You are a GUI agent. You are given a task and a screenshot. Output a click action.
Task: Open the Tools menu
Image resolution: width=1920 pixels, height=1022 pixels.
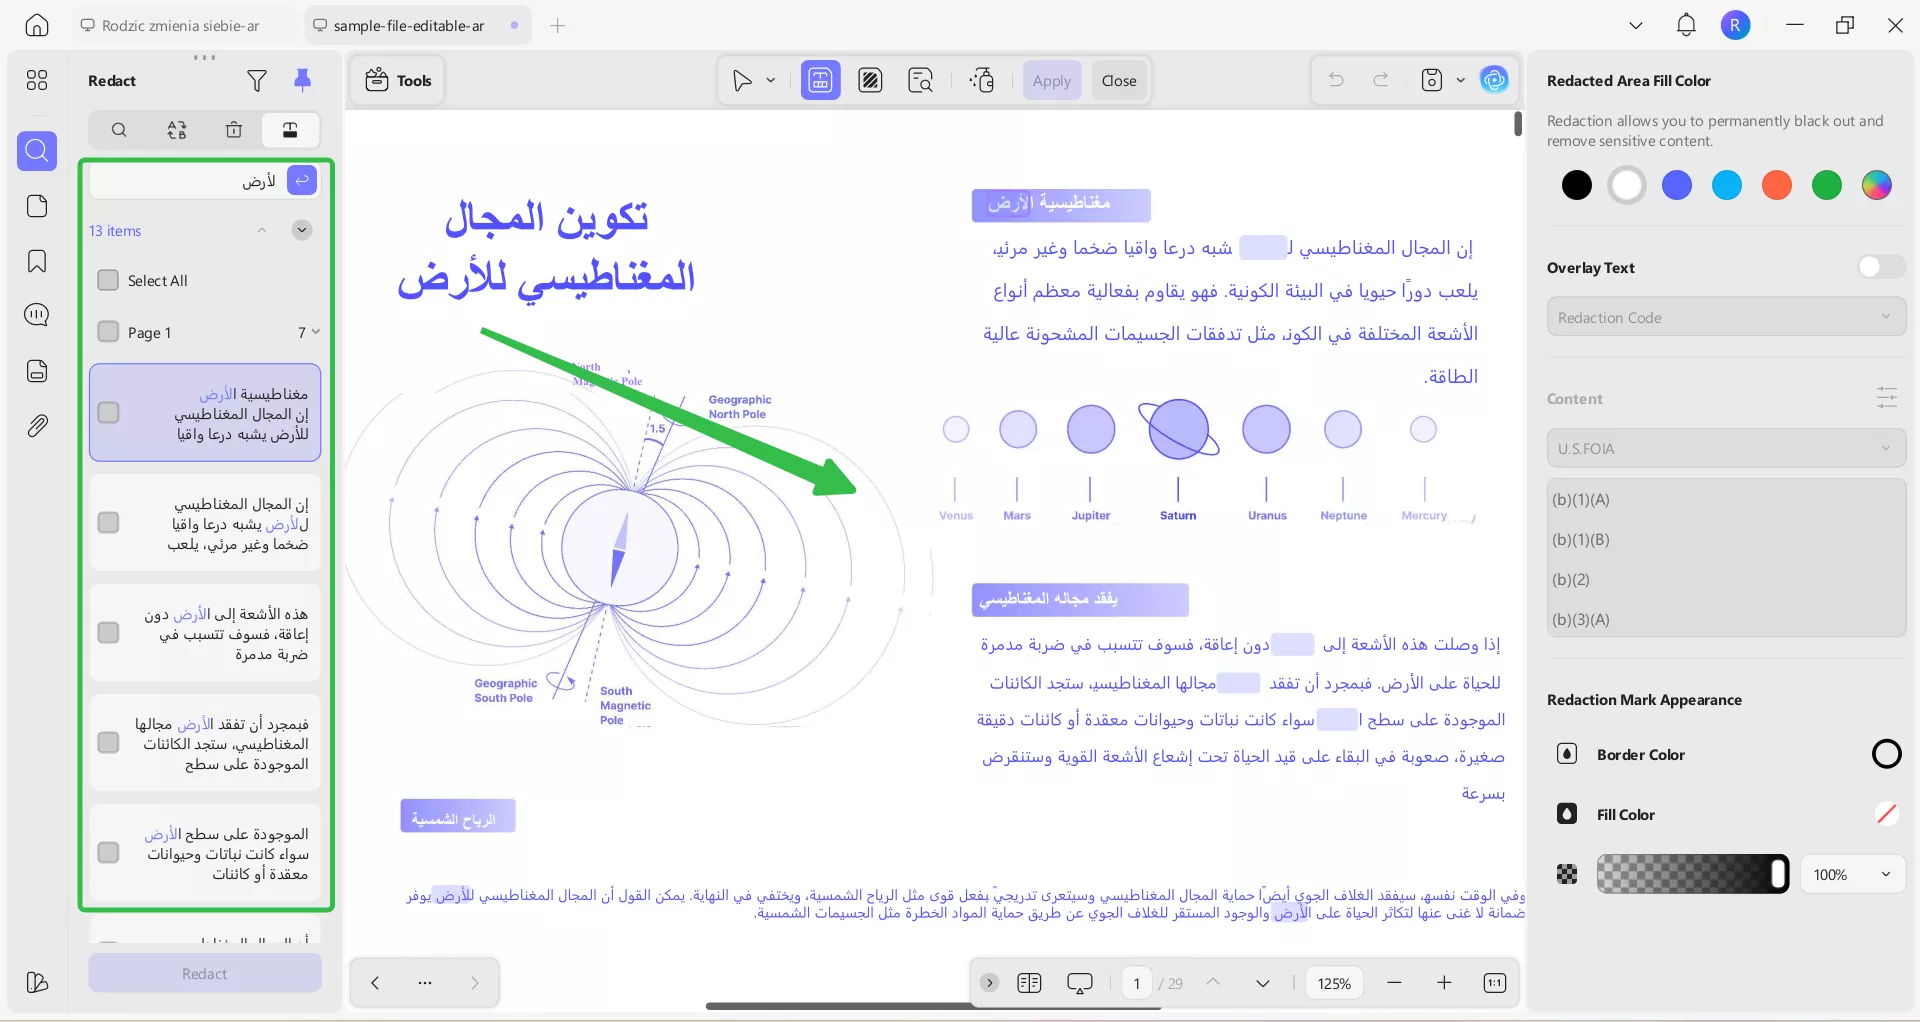click(x=397, y=80)
